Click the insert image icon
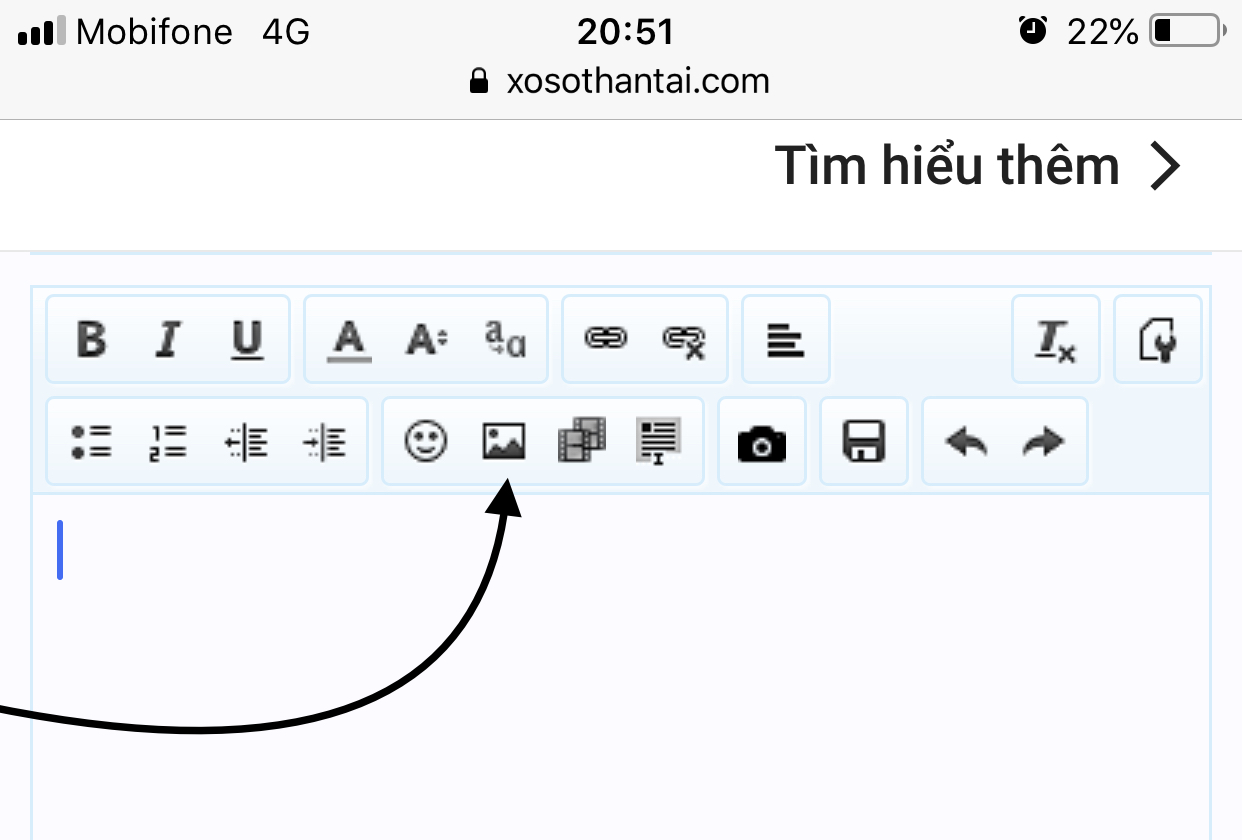The width and height of the screenshot is (1242, 840). click(x=504, y=441)
